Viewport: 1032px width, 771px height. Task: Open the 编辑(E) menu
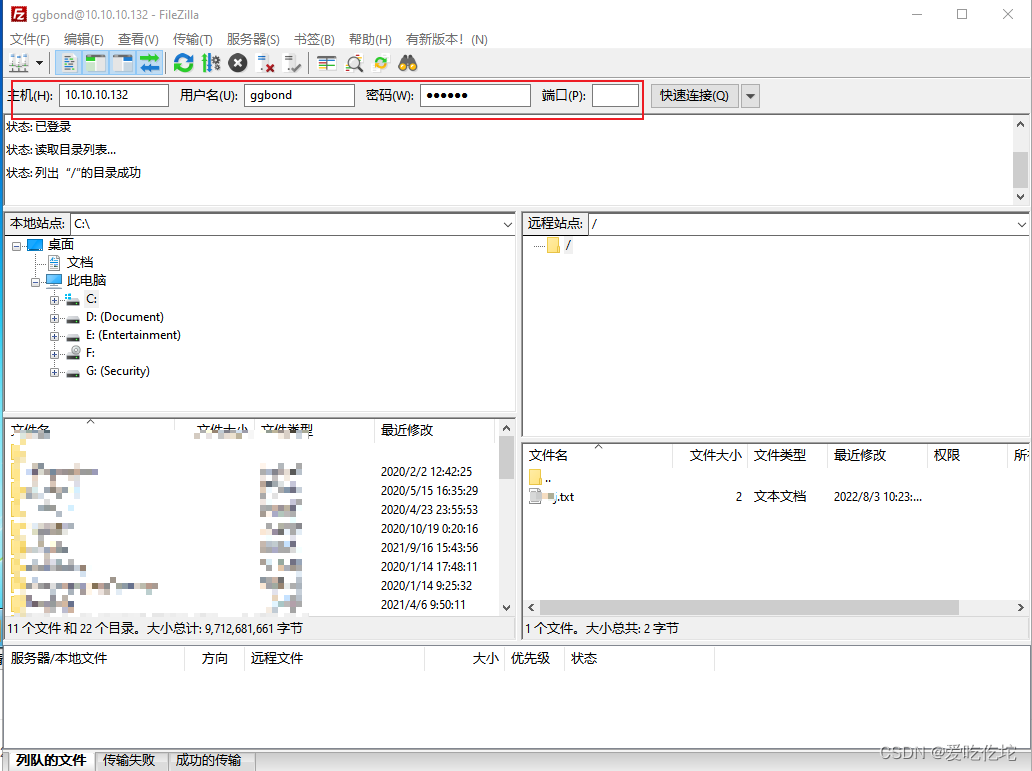tap(84, 40)
